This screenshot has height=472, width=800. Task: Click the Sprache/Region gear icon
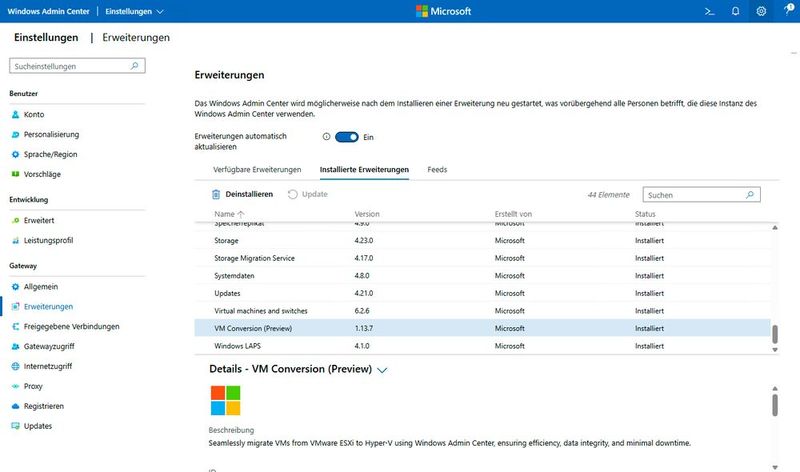[15, 155]
